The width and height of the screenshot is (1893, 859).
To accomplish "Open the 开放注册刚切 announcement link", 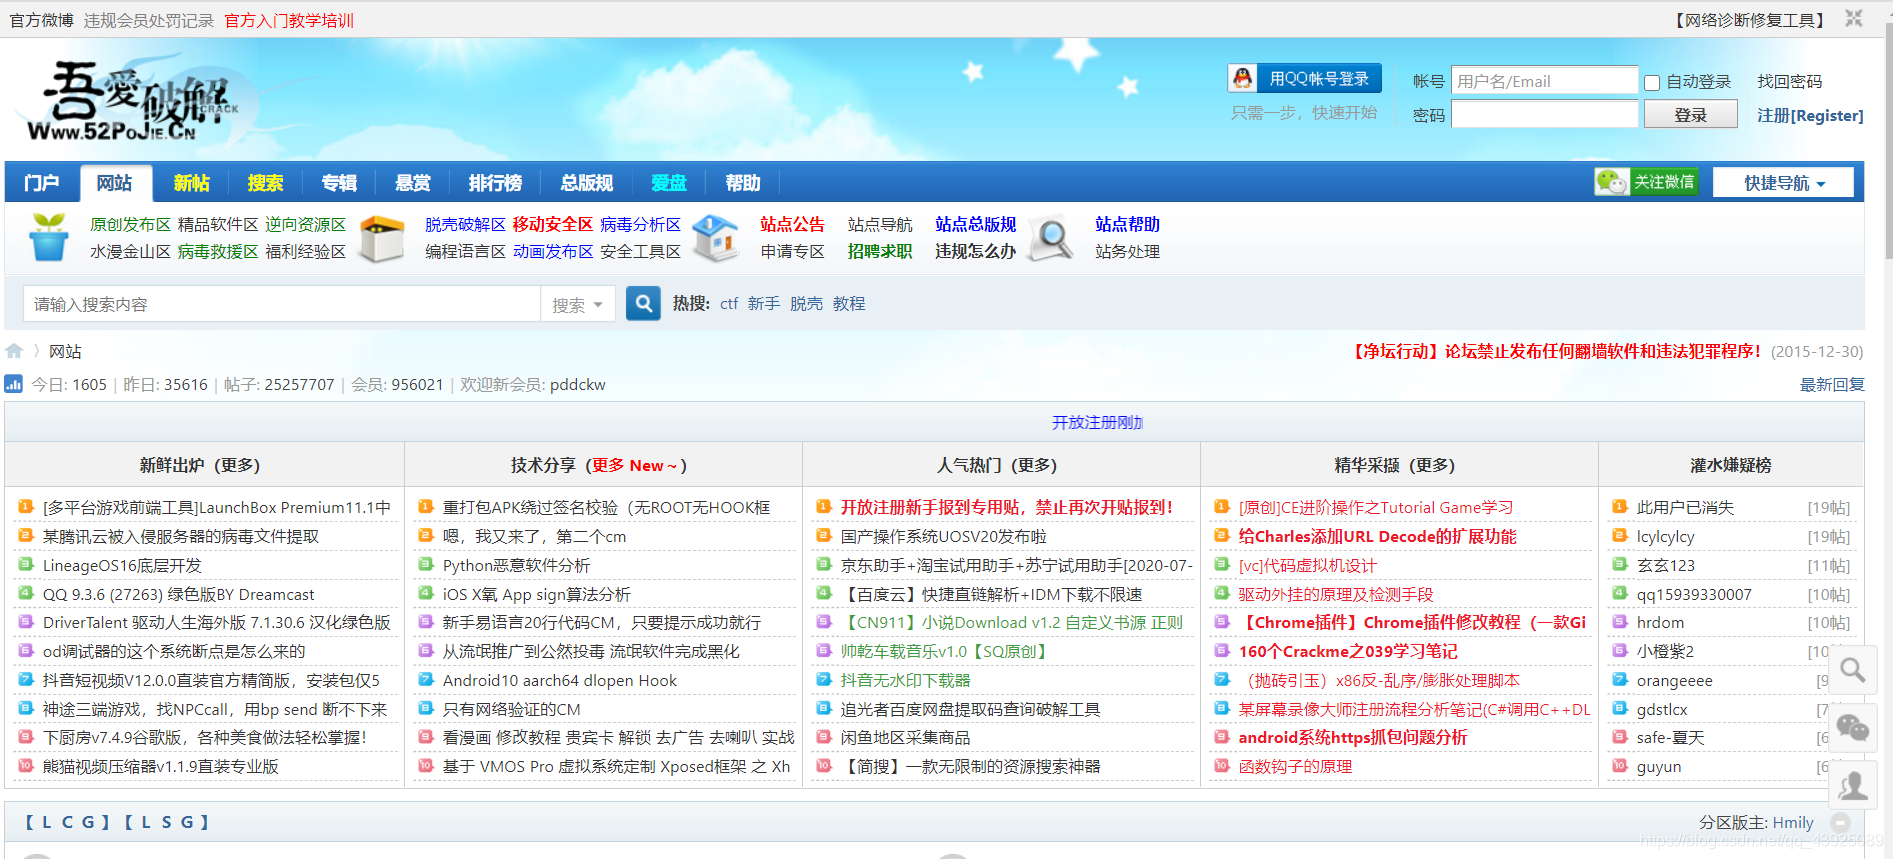I will tap(1097, 422).
